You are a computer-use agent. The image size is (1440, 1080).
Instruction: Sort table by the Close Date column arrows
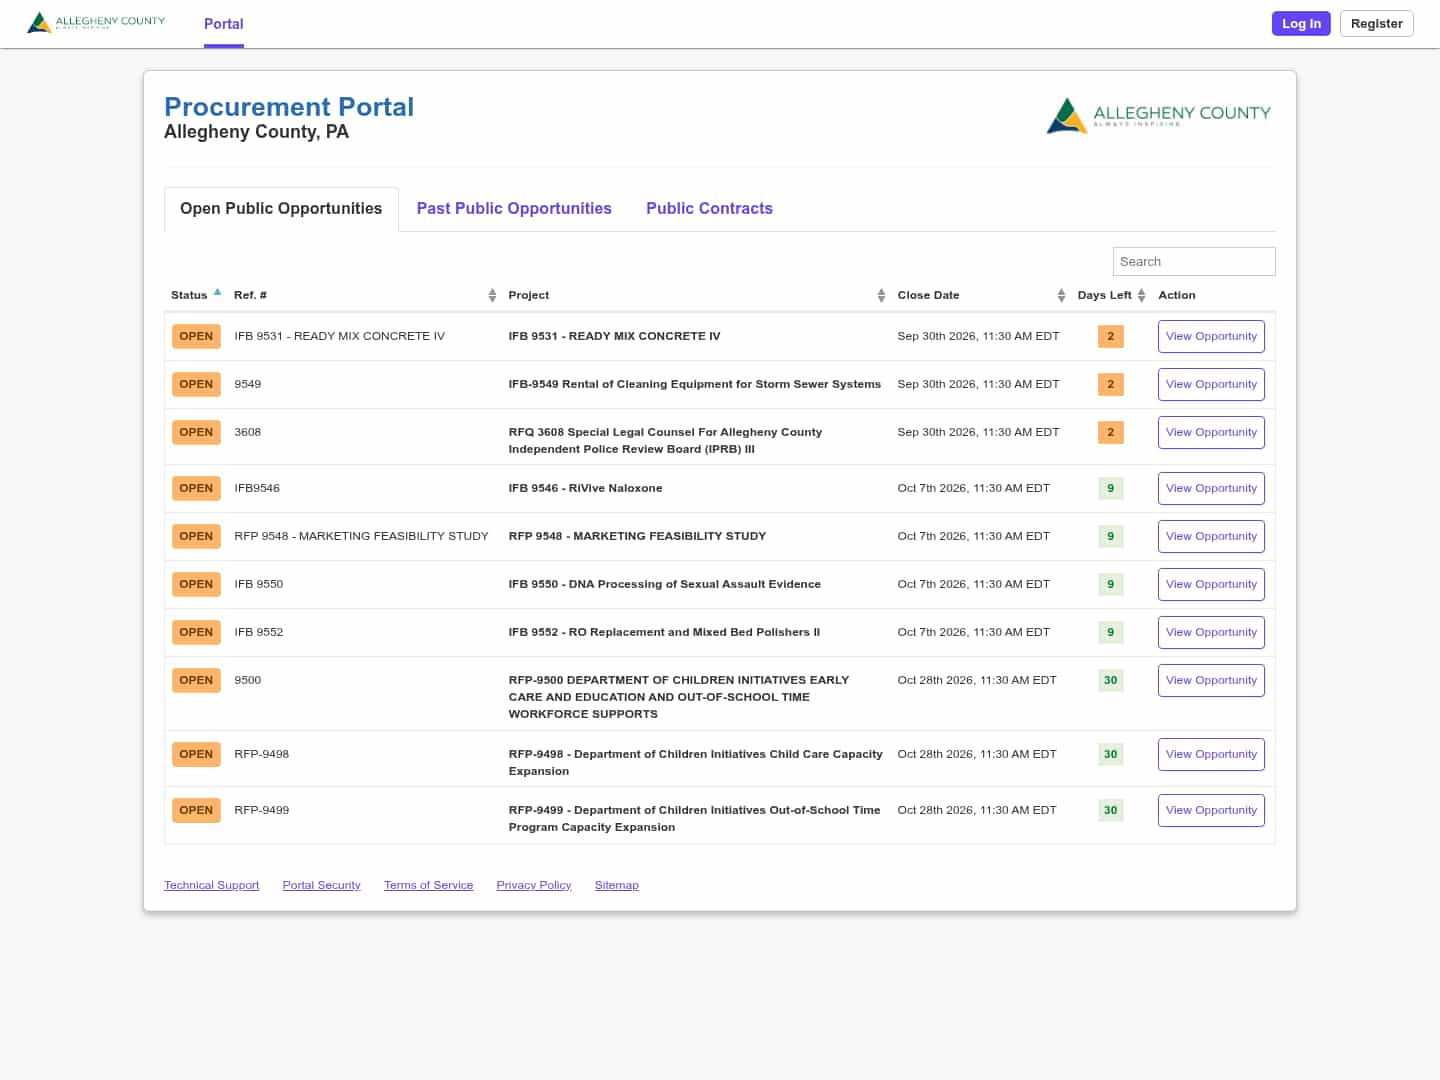[1061, 295]
